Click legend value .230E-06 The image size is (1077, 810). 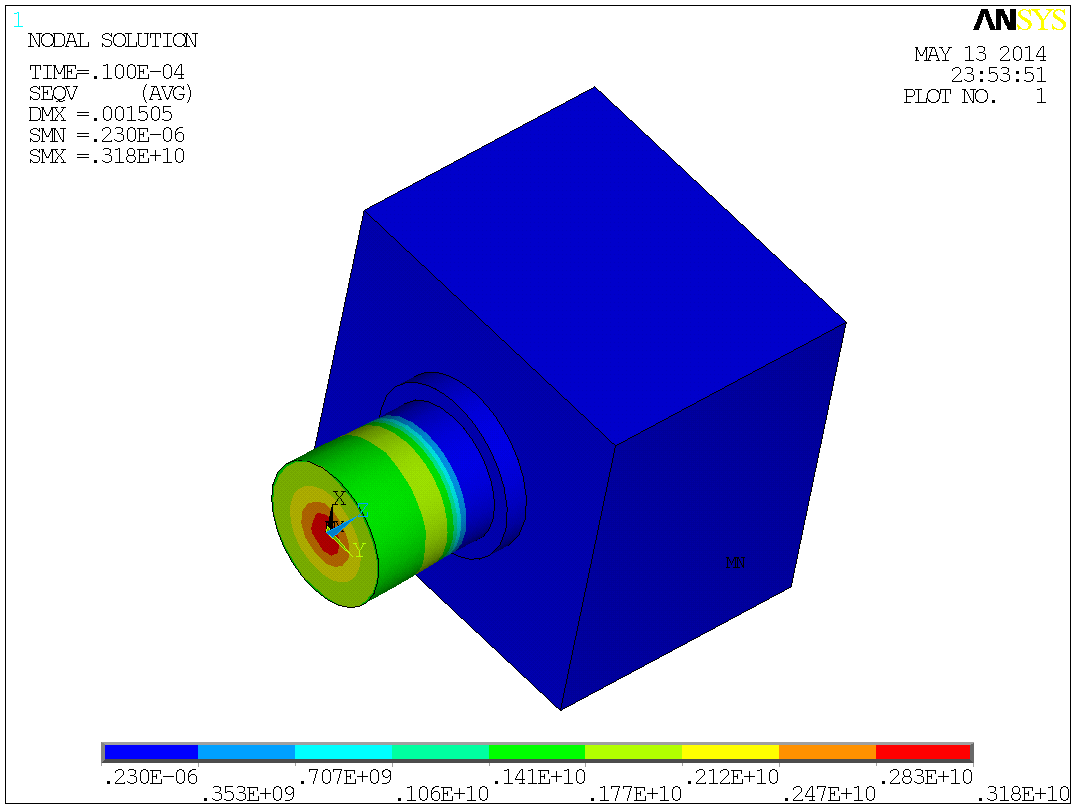150,777
